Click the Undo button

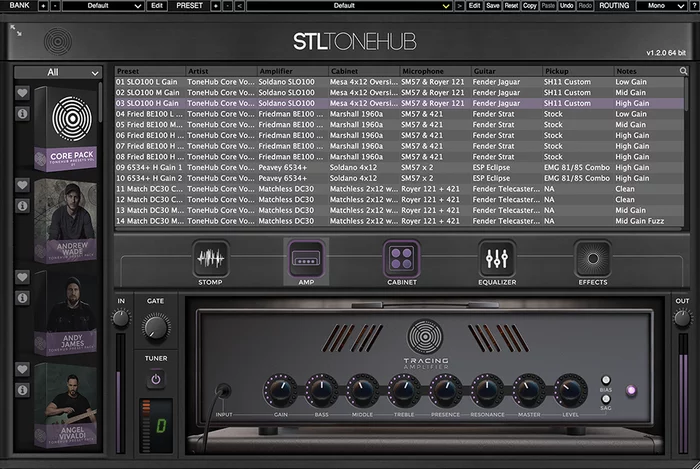(x=567, y=6)
